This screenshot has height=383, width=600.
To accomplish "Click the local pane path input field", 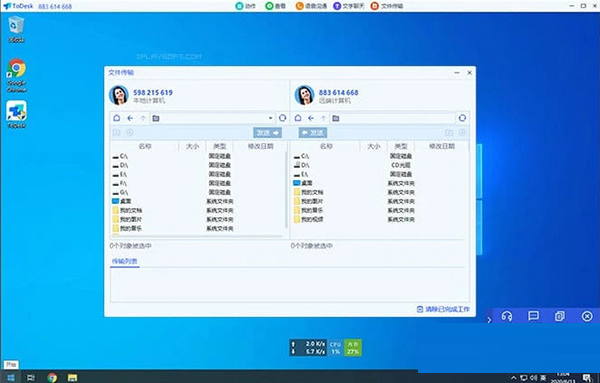I will [x=212, y=118].
